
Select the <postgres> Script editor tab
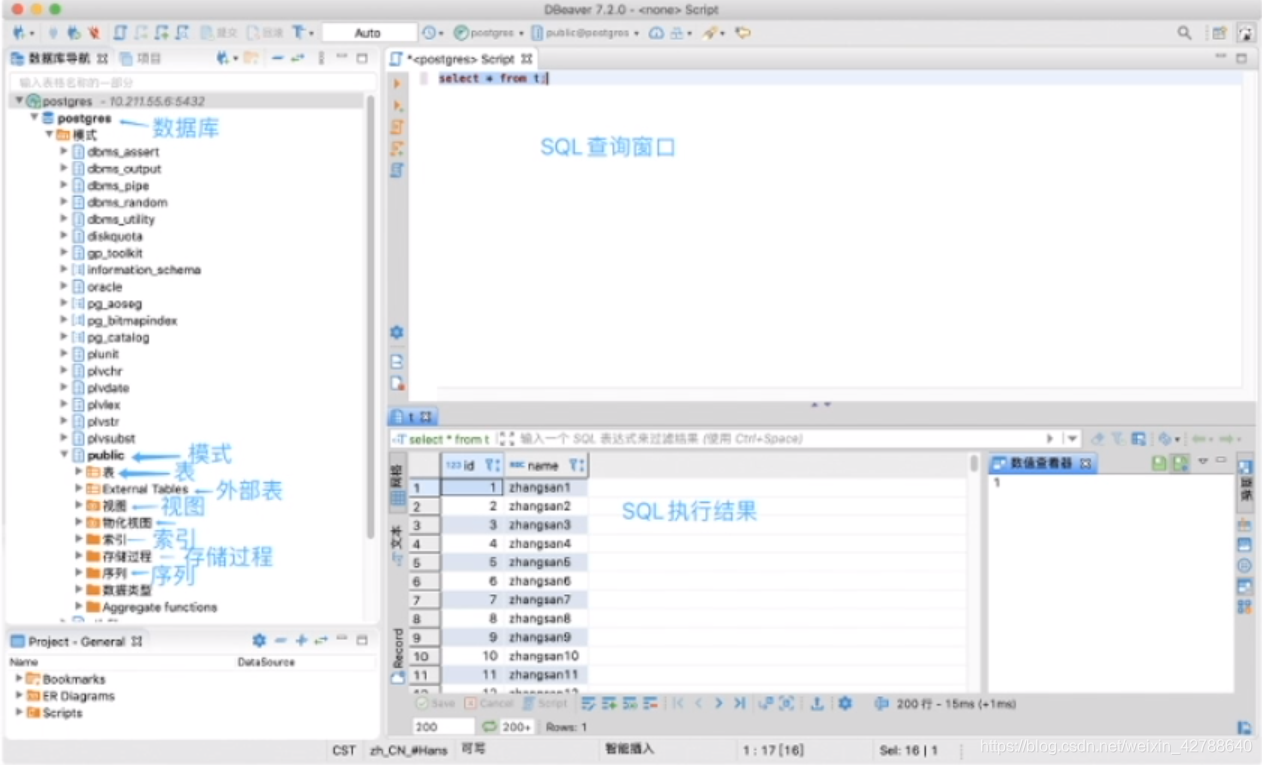point(462,59)
